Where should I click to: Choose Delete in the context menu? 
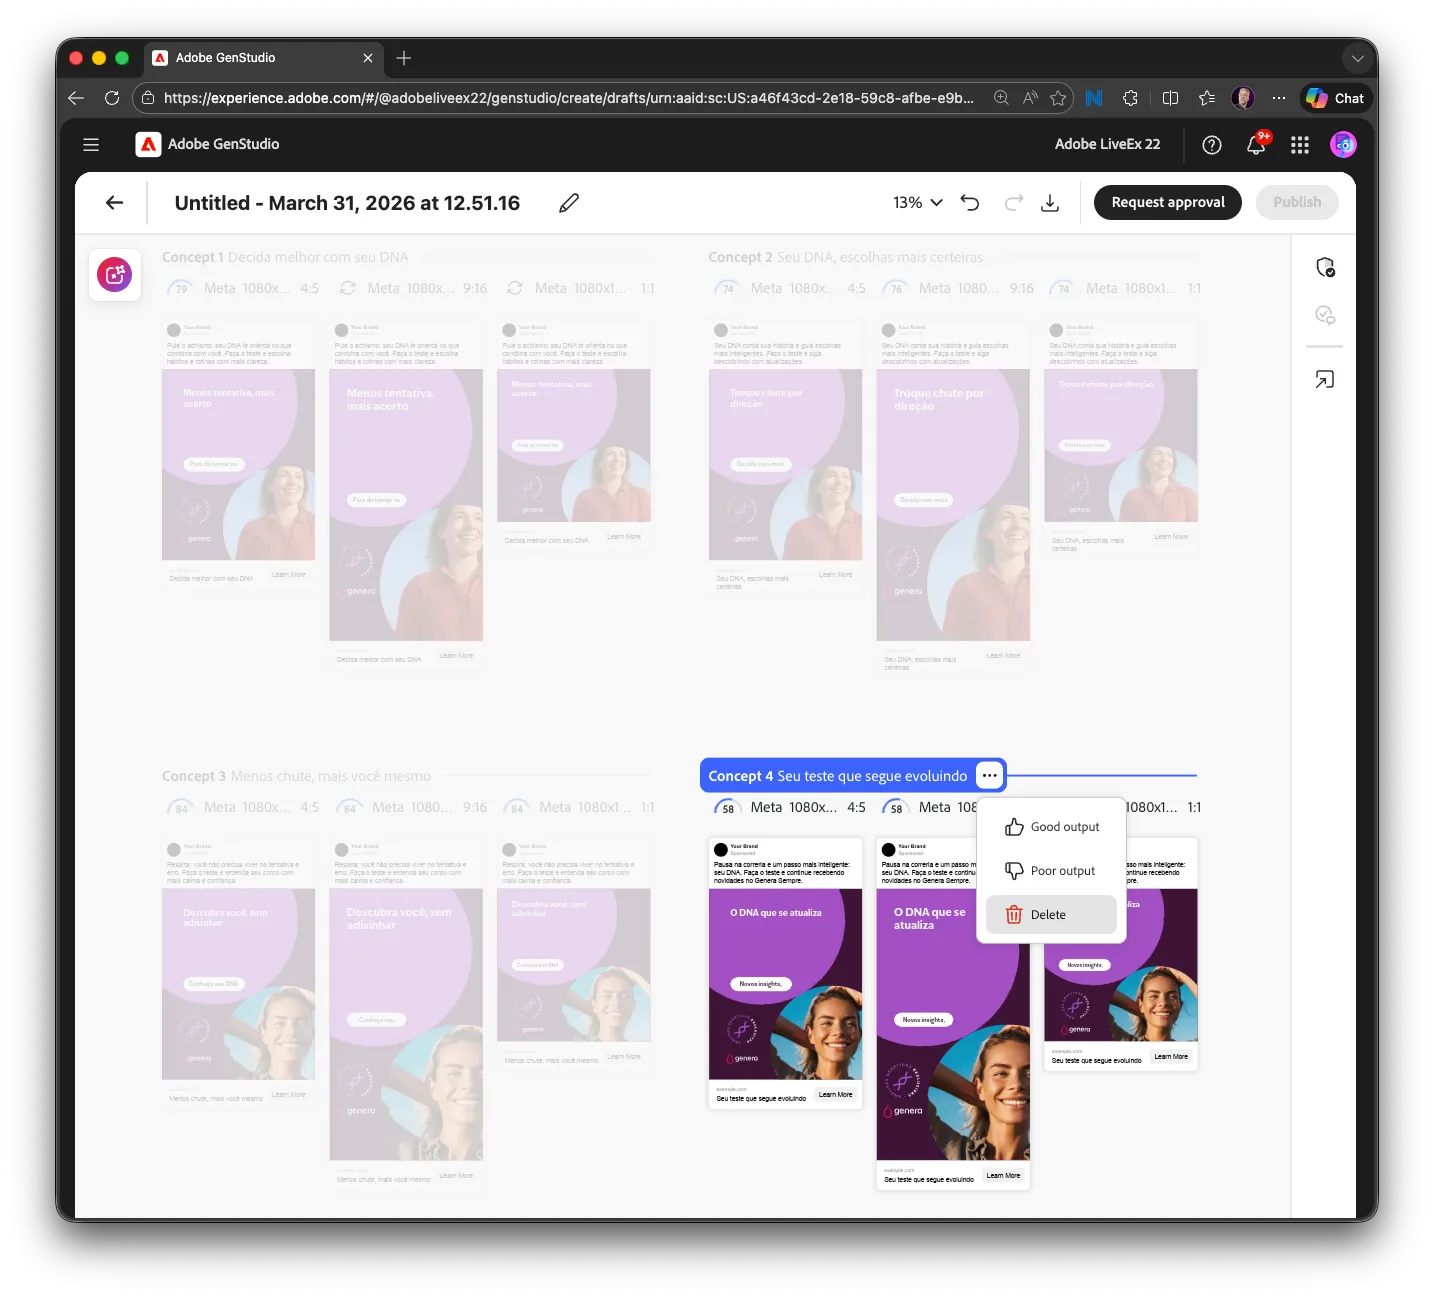[1051, 915]
